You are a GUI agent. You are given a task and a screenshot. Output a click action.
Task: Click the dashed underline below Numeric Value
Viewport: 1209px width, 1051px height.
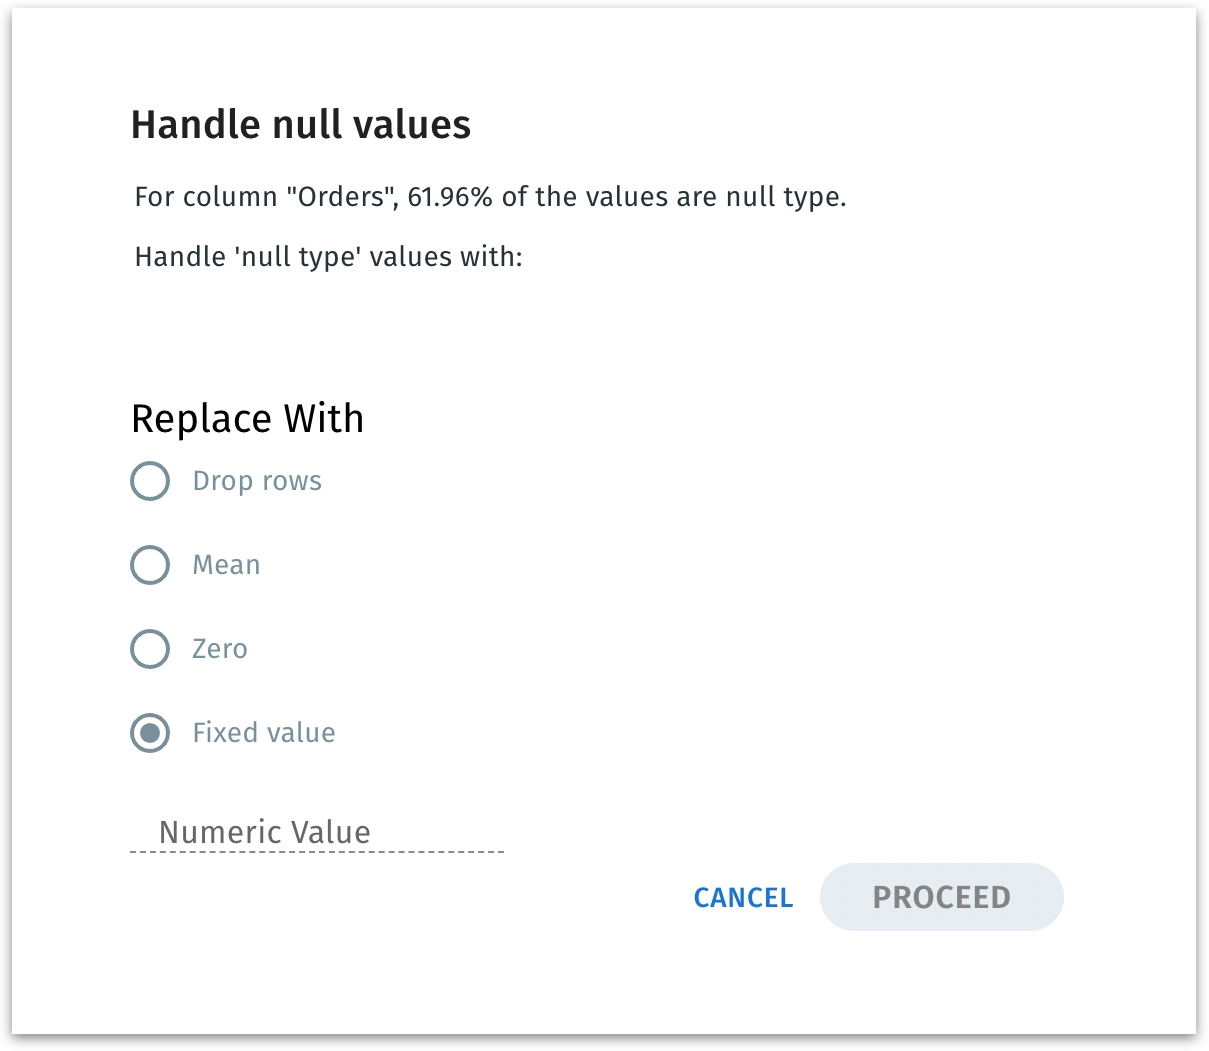click(x=316, y=852)
